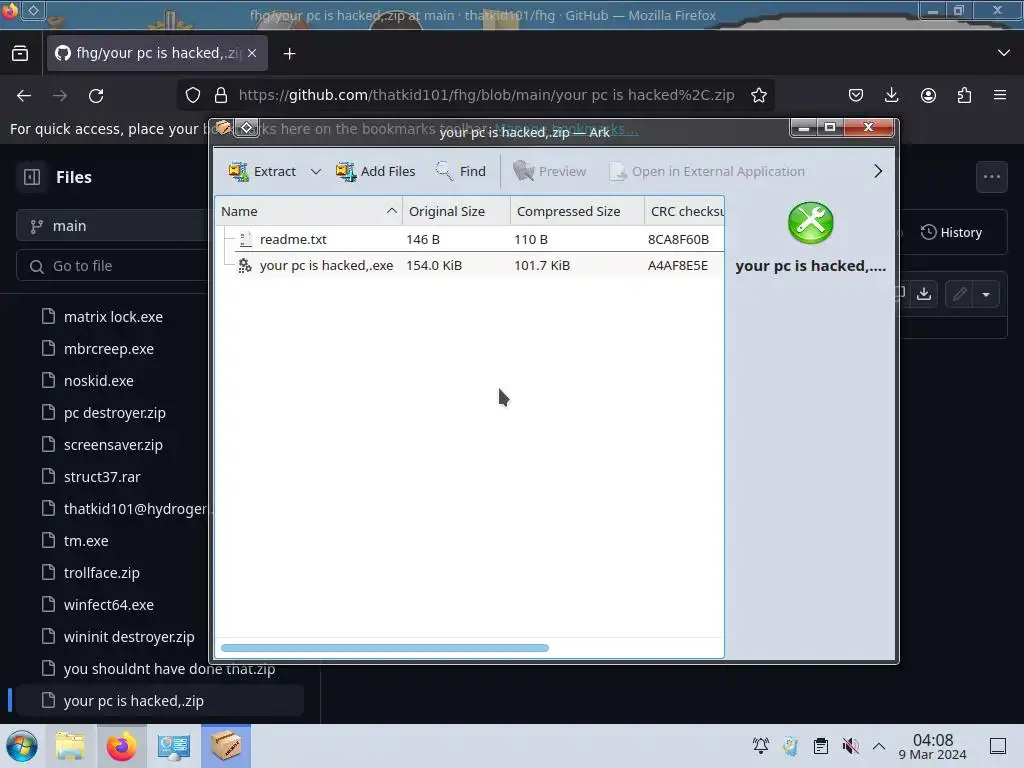
Task: Sort by CRC checksum column
Action: click(684, 211)
